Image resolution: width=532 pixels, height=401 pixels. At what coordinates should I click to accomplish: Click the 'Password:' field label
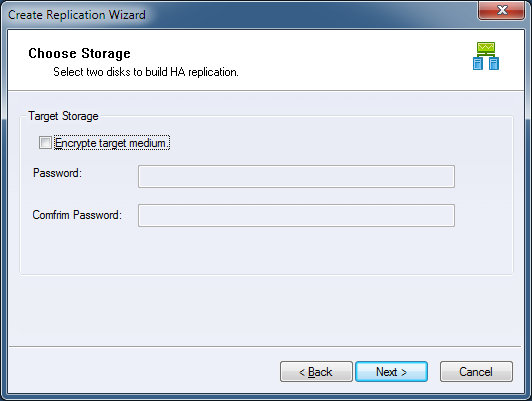click(x=57, y=173)
